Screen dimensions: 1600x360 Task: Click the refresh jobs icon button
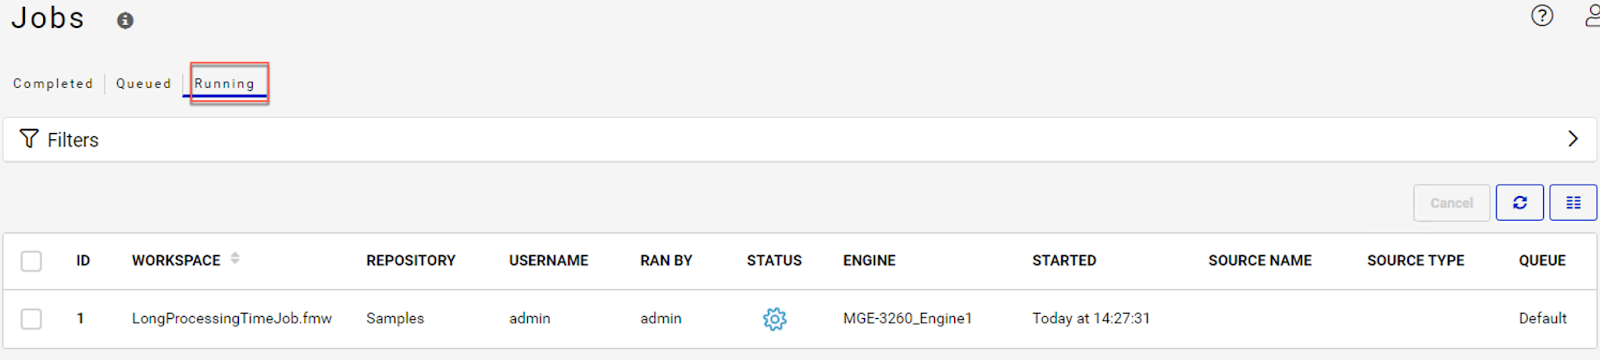1519,203
